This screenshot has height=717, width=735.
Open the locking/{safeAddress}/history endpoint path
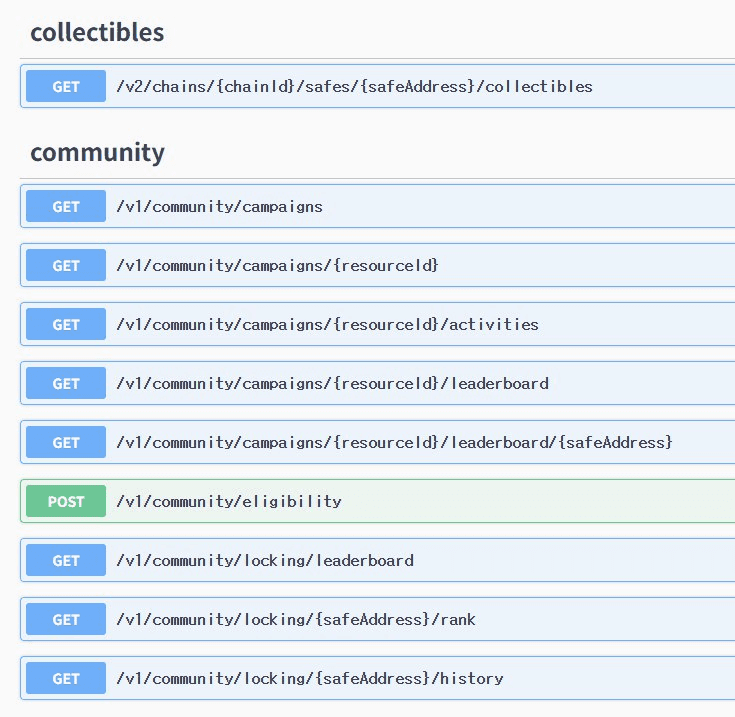(x=309, y=678)
